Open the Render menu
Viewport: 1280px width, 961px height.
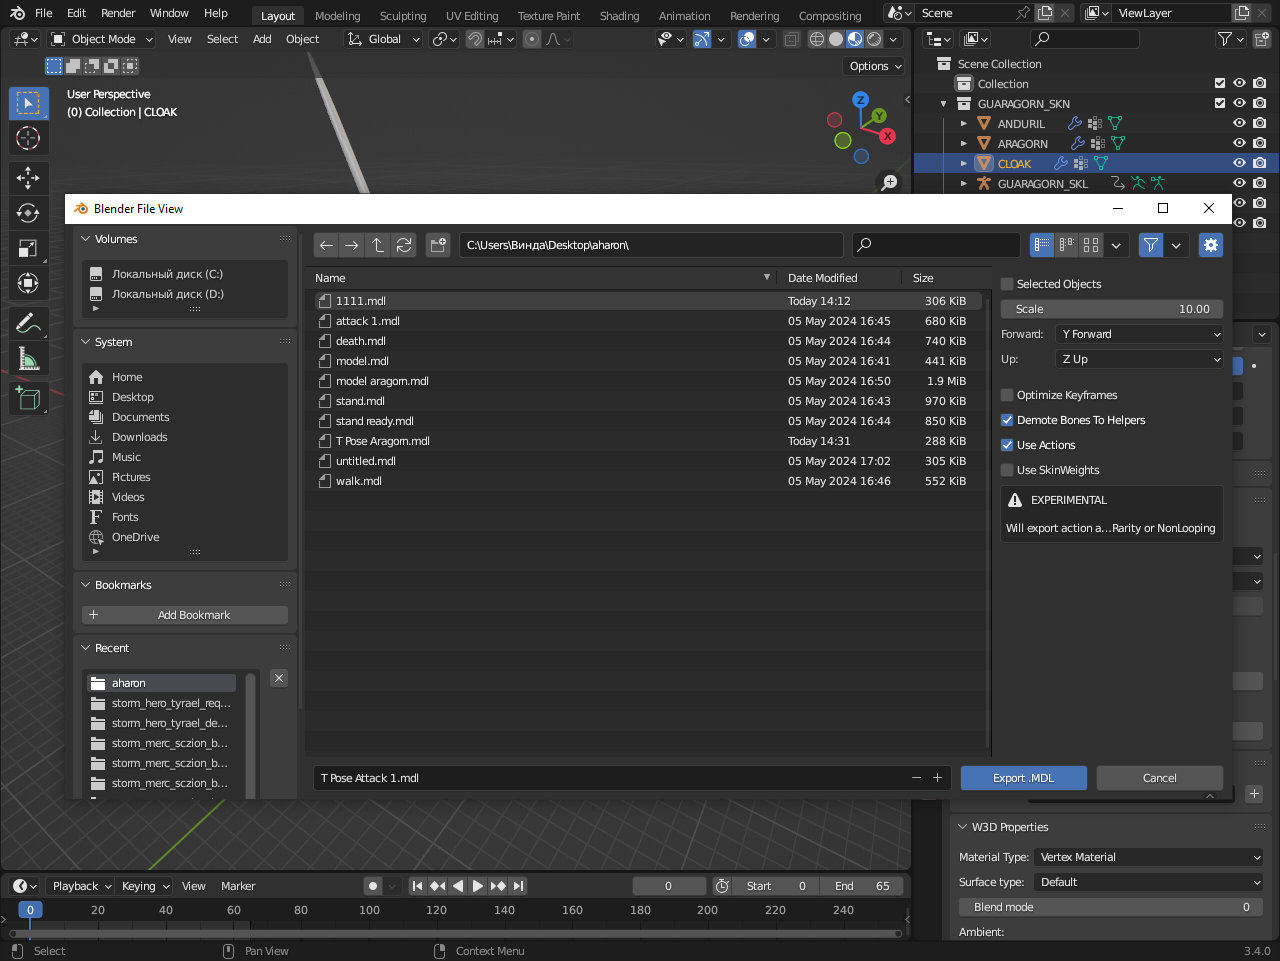pyautogui.click(x=118, y=13)
